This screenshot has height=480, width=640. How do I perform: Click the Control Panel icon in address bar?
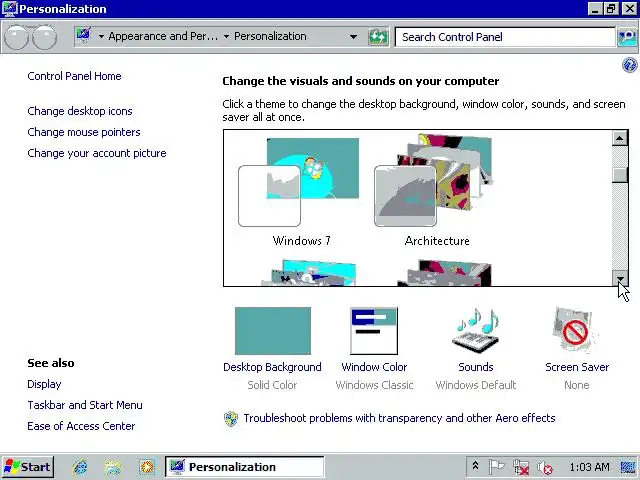click(84, 35)
